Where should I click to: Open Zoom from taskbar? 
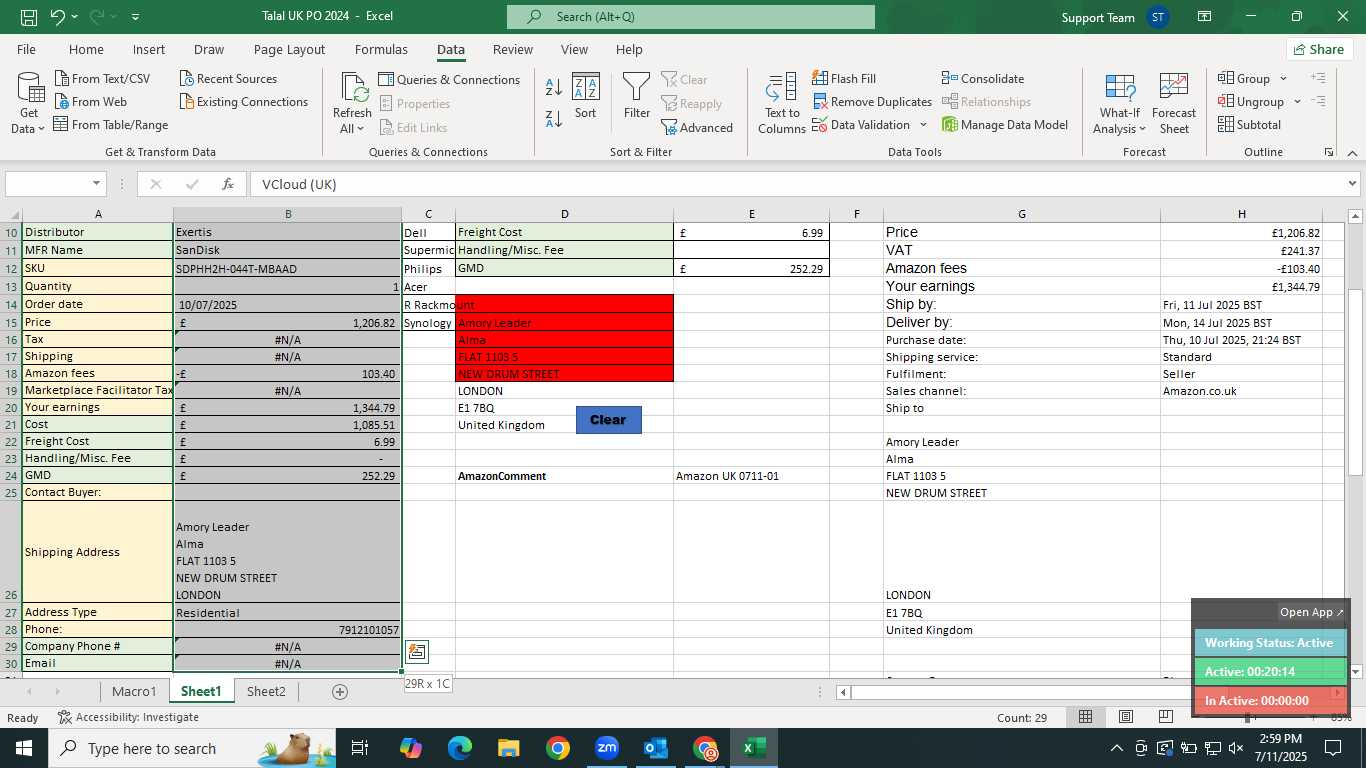point(607,748)
